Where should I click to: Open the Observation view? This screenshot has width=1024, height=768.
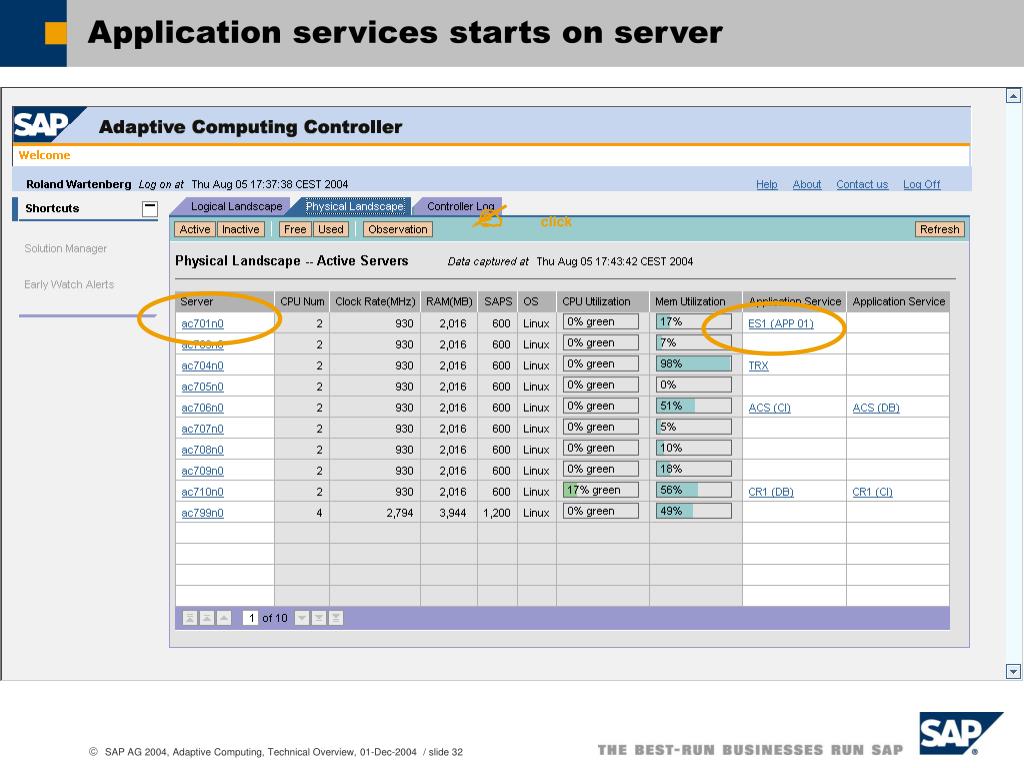click(x=398, y=229)
